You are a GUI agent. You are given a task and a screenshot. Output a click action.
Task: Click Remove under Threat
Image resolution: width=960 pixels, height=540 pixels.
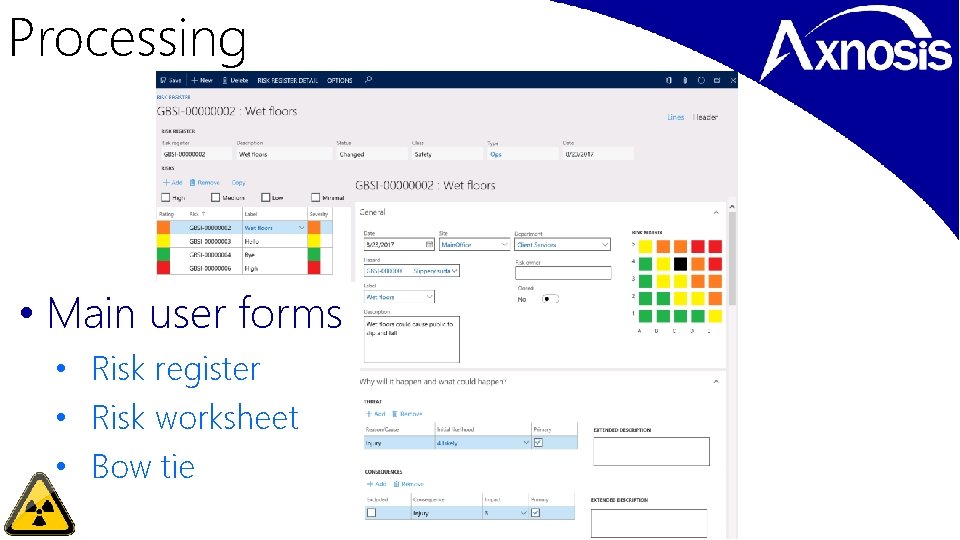coord(407,414)
